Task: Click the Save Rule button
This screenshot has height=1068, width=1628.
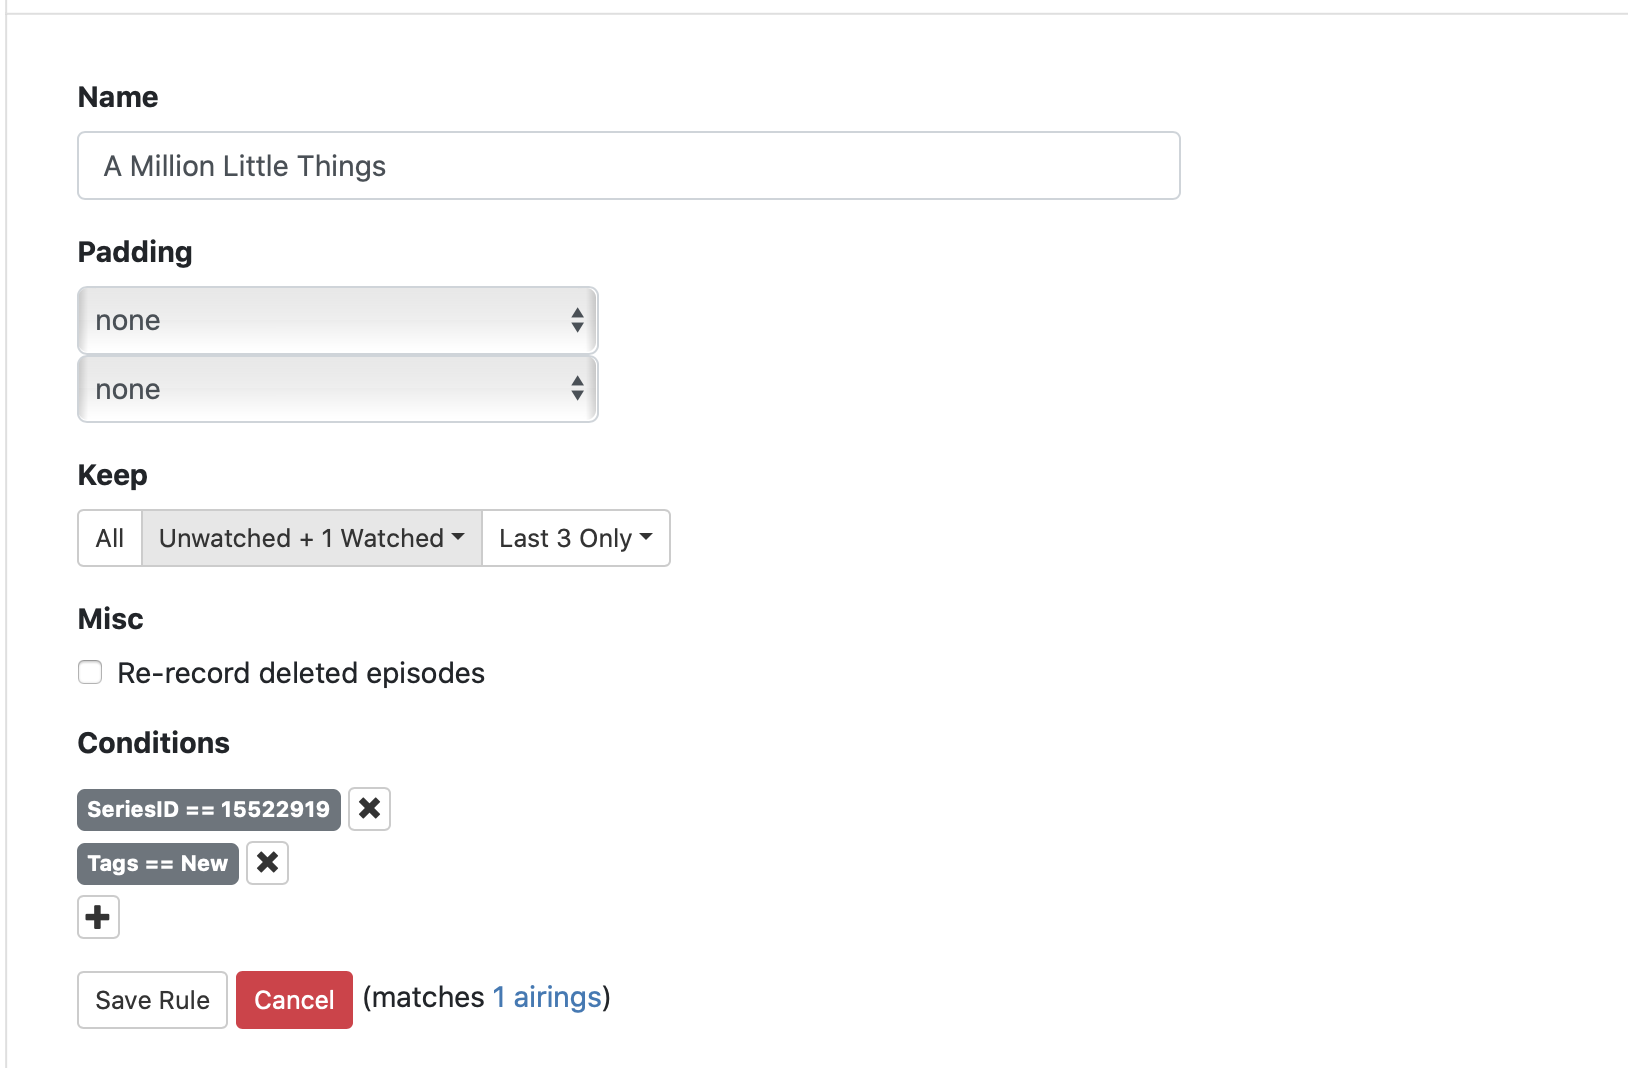Action: [x=152, y=1000]
